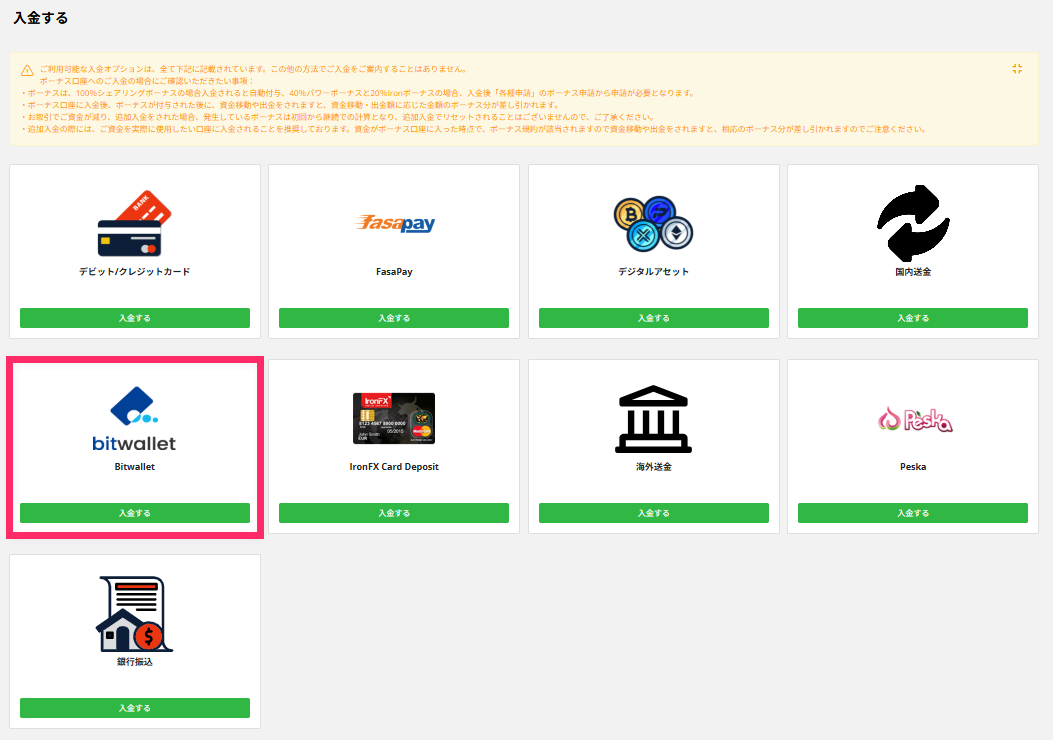This screenshot has height=740, width=1053.
Task: Click the FasaPay card label text
Action: (394, 272)
